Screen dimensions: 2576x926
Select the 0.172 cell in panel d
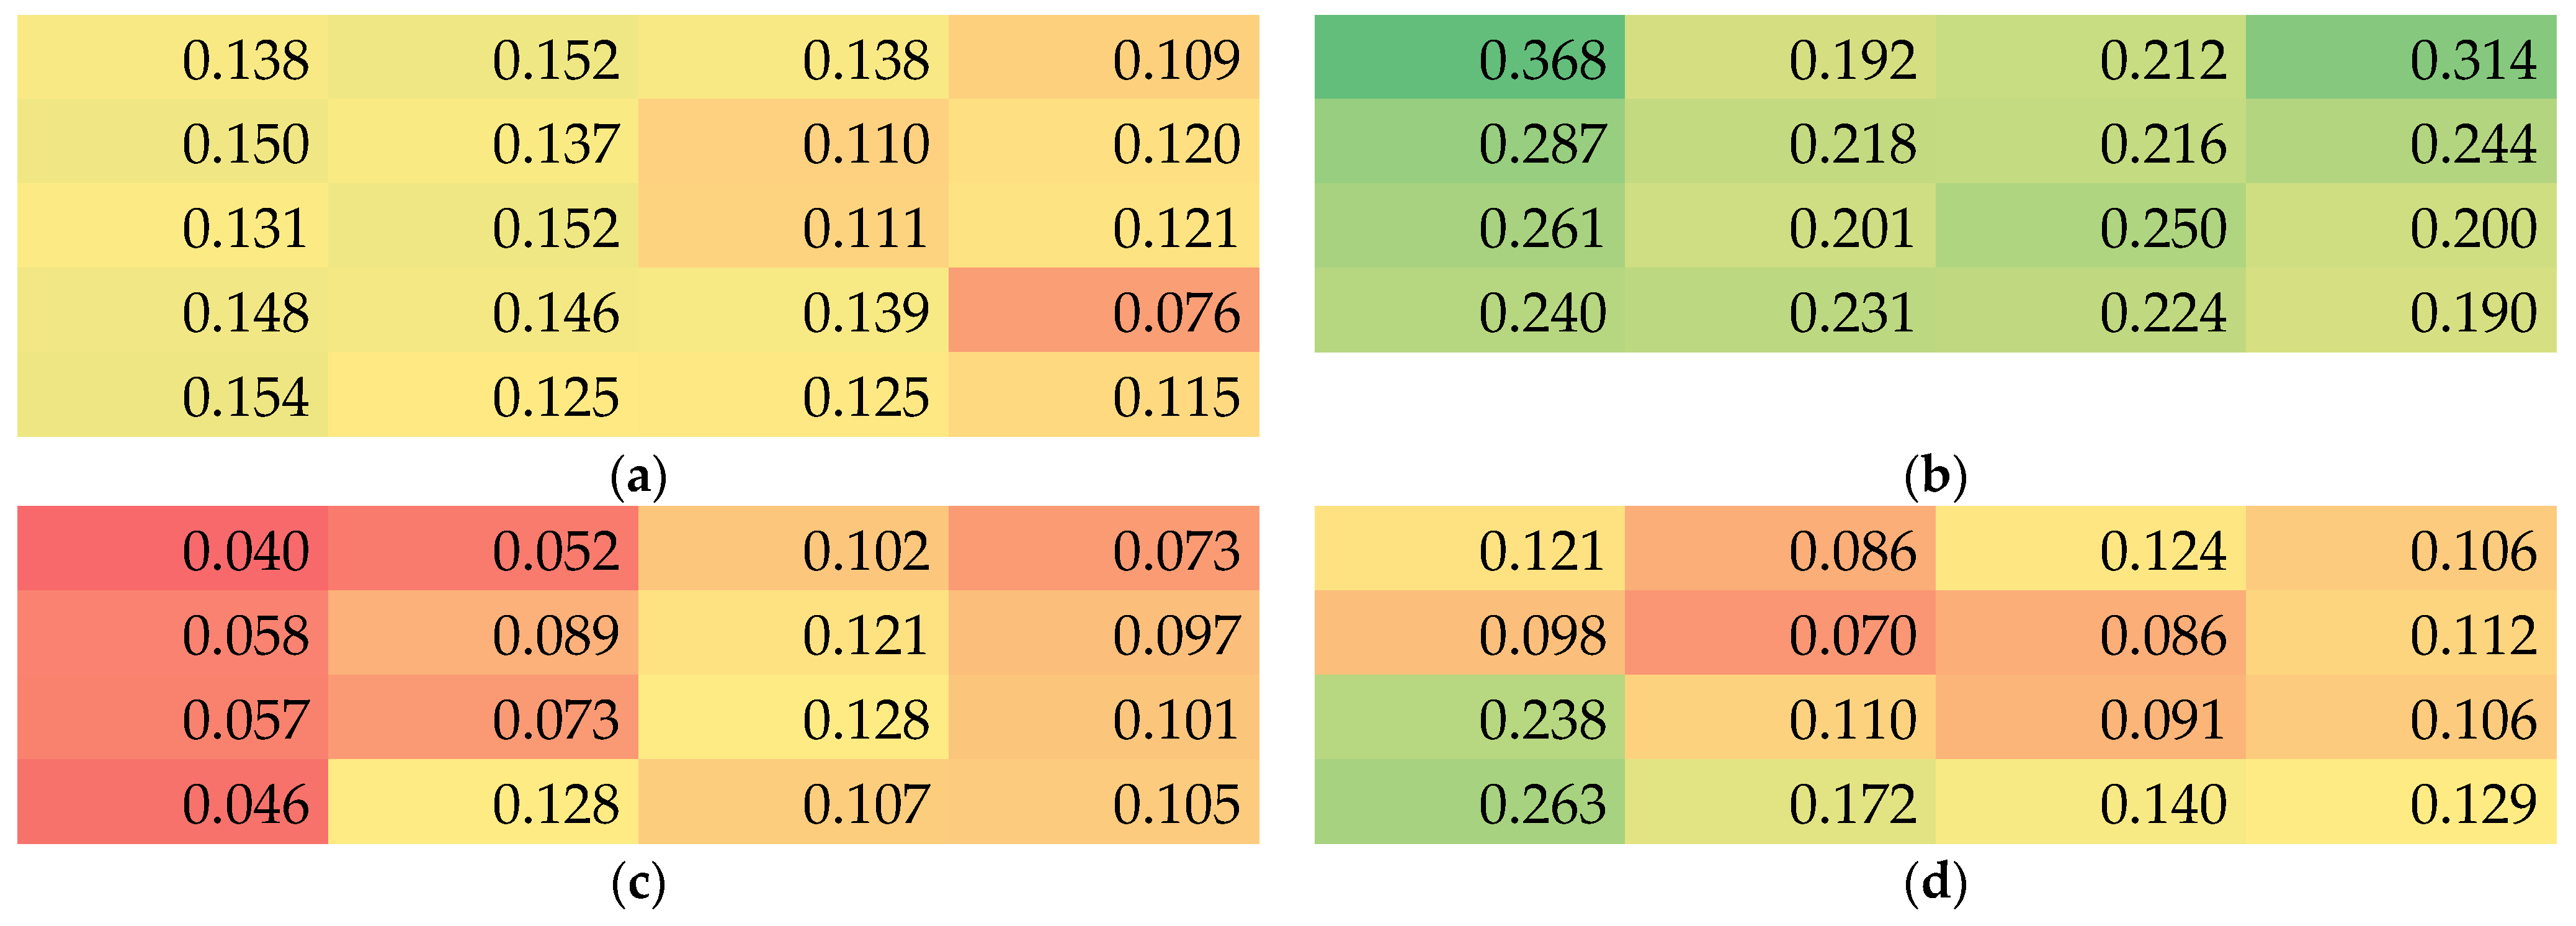(1780, 801)
